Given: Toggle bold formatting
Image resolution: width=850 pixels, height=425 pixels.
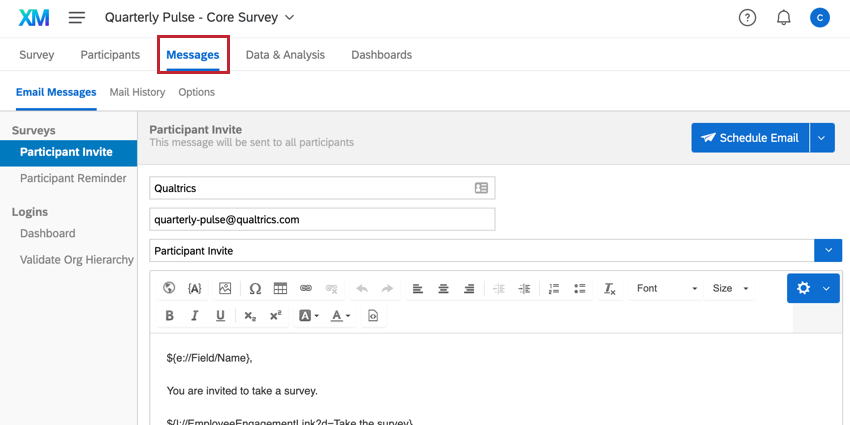Looking at the screenshot, I should 169,316.
